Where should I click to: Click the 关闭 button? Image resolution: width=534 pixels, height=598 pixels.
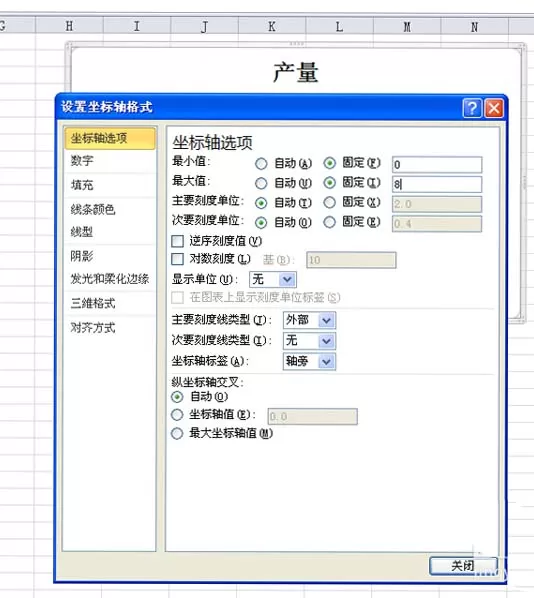coord(463,566)
